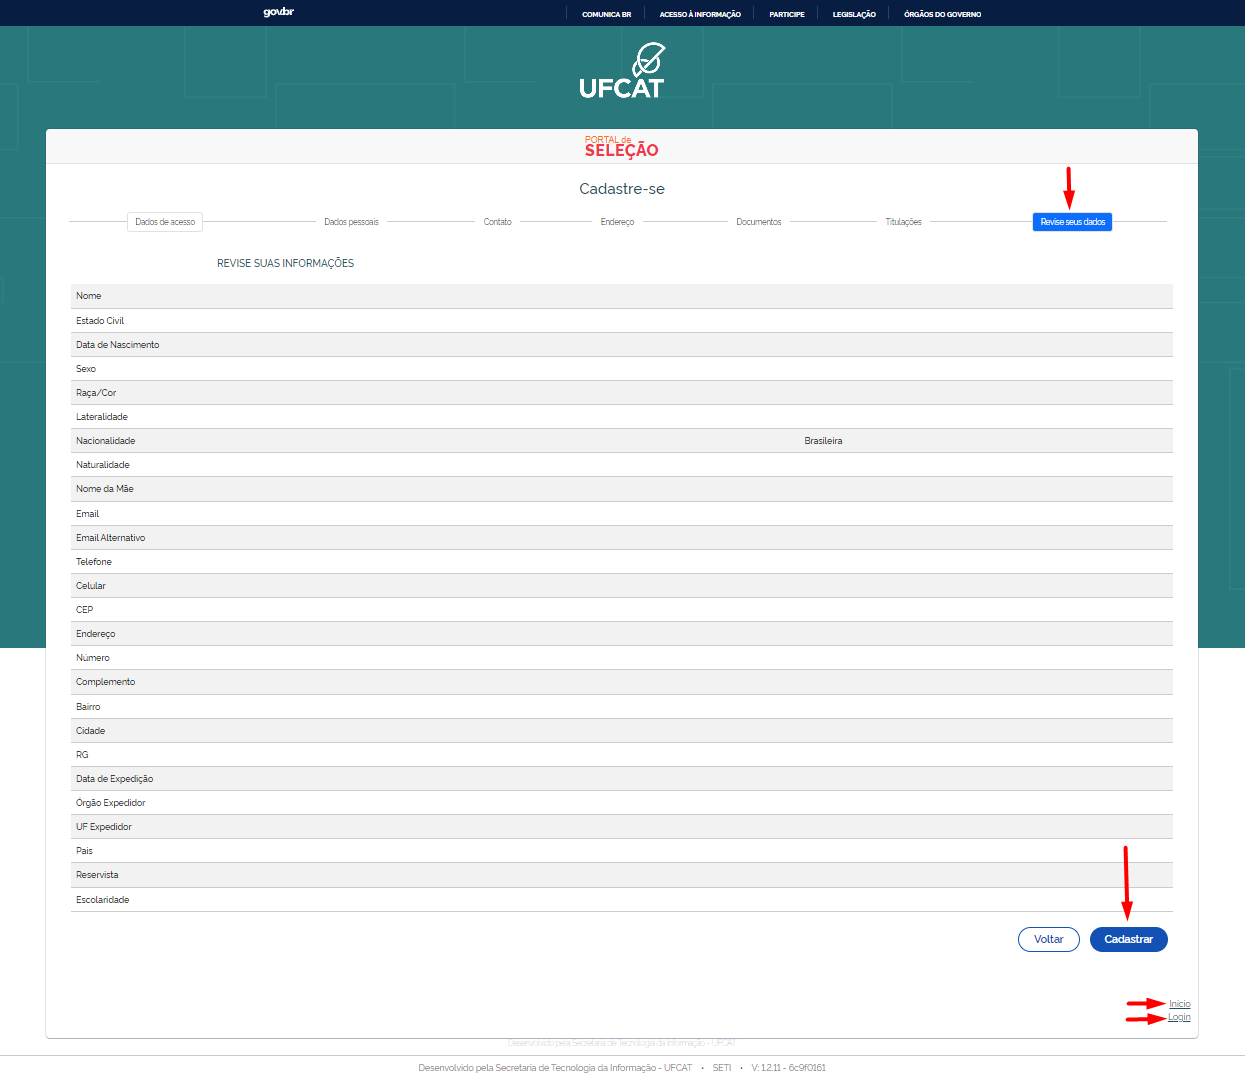Viewport: 1245px width, 1079px height.
Task: Go to Dados de acesso step
Action: click(x=165, y=222)
